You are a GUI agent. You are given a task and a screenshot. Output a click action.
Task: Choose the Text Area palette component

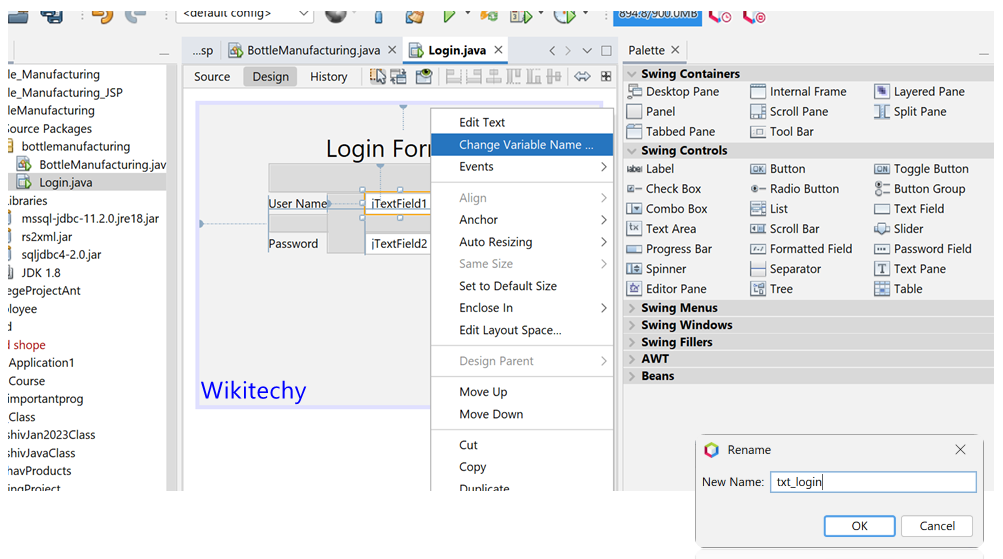point(670,229)
